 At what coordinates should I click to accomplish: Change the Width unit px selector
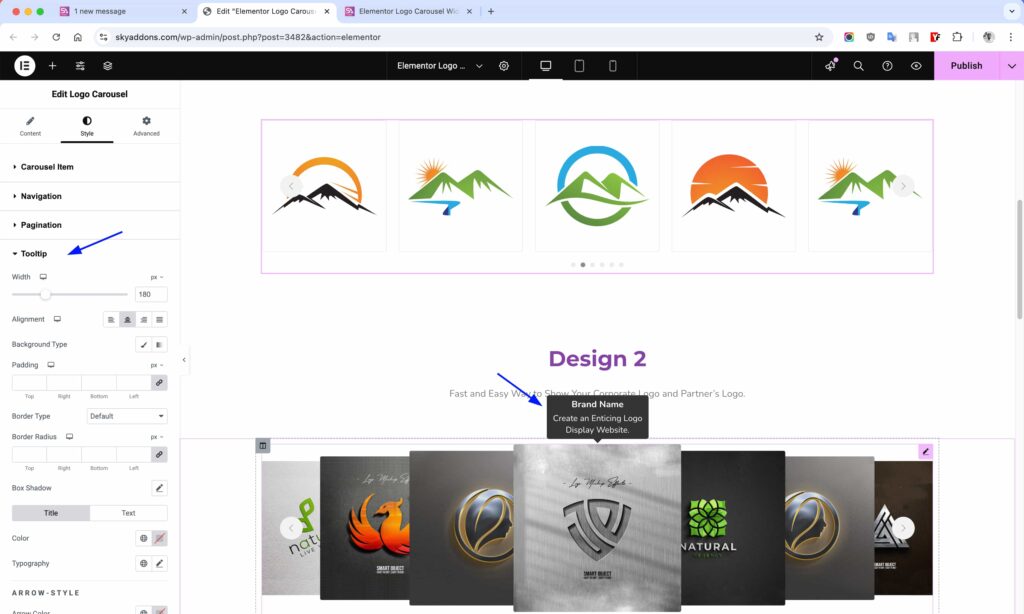pos(157,277)
